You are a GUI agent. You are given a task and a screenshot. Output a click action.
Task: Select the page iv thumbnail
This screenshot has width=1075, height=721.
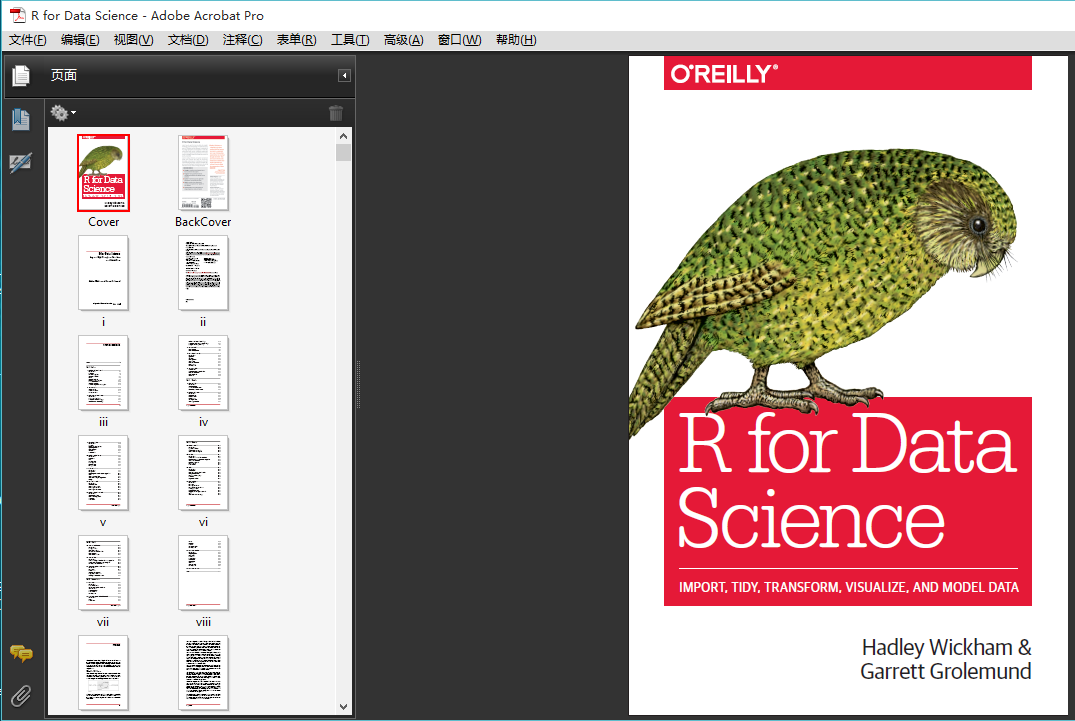click(x=203, y=373)
